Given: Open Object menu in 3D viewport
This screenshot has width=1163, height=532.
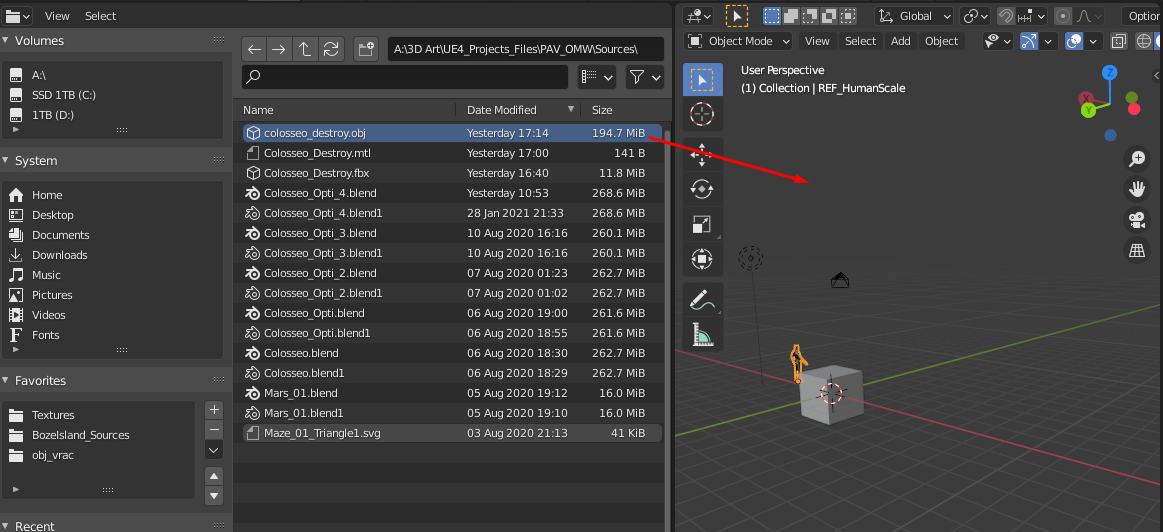Looking at the screenshot, I should pos(942,41).
